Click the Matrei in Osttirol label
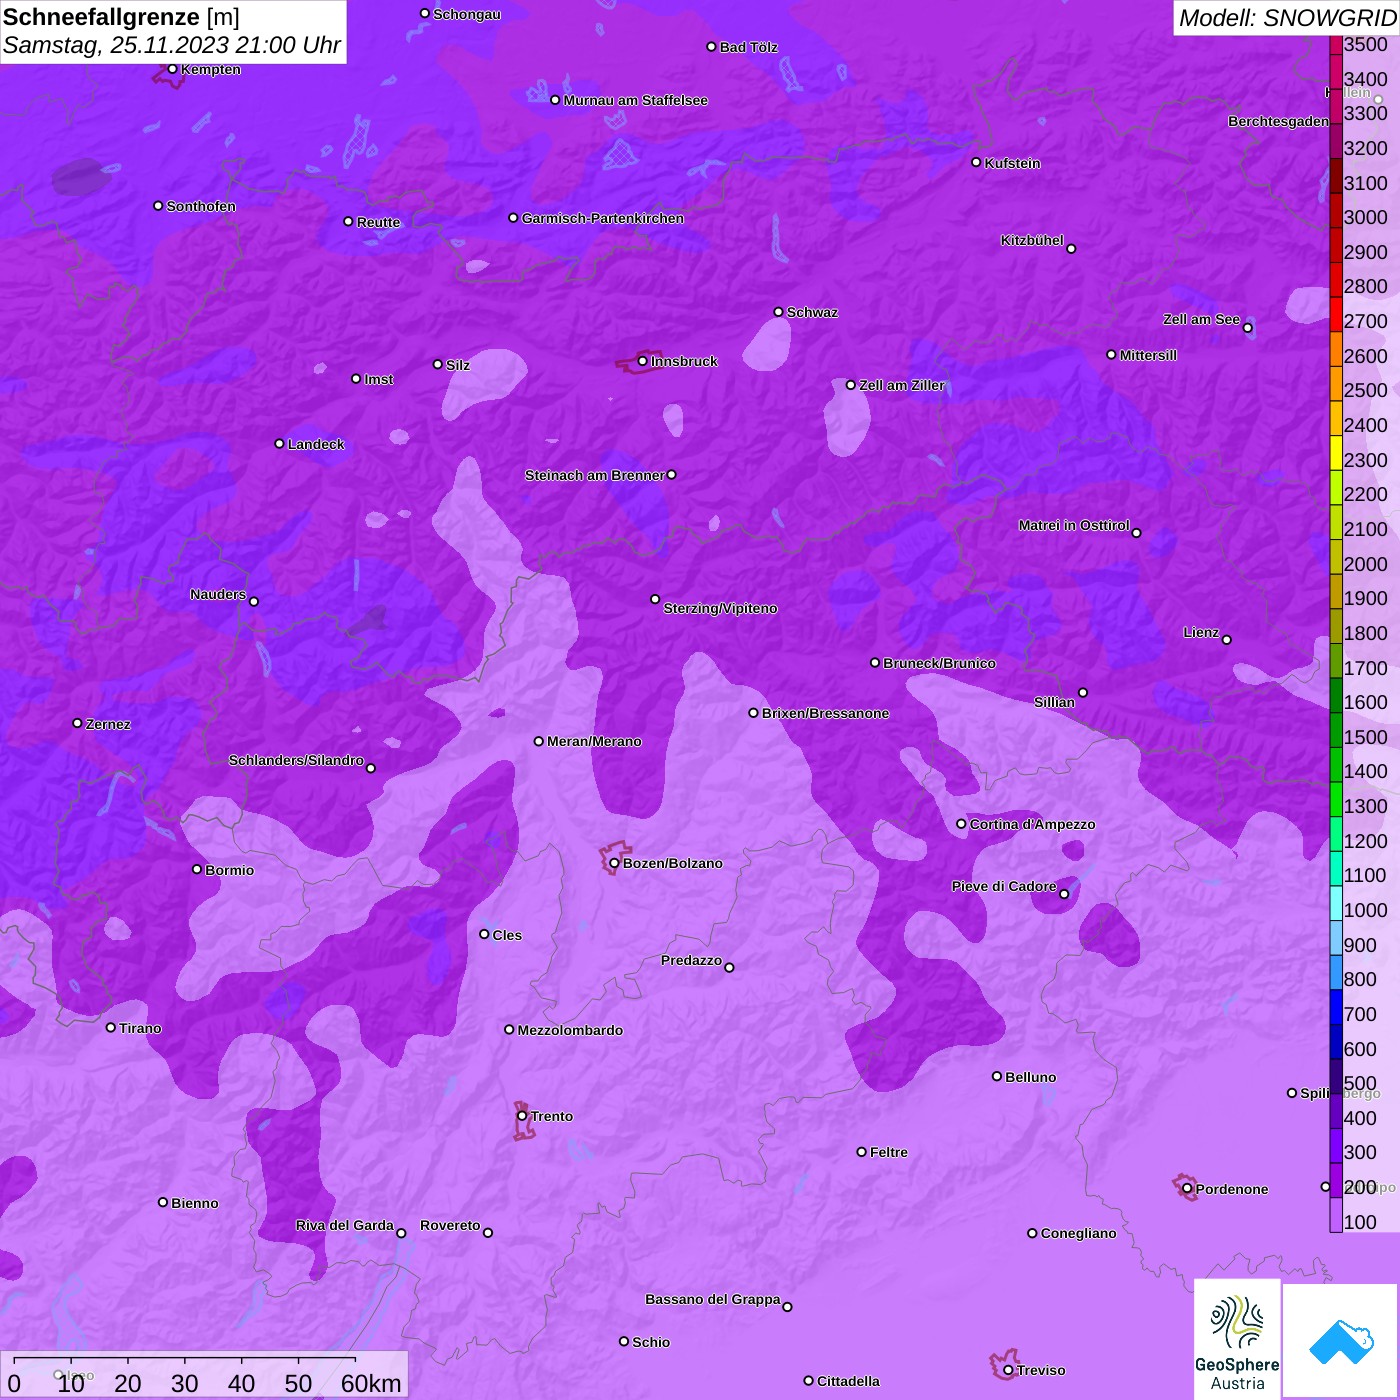The width and height of the screenshot is (1400, 1400). click(1074, 525)
